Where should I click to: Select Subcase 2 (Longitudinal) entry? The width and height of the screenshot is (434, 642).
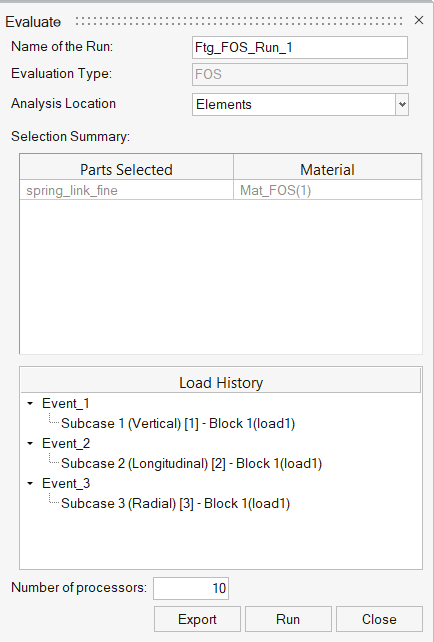coord(192,463)
